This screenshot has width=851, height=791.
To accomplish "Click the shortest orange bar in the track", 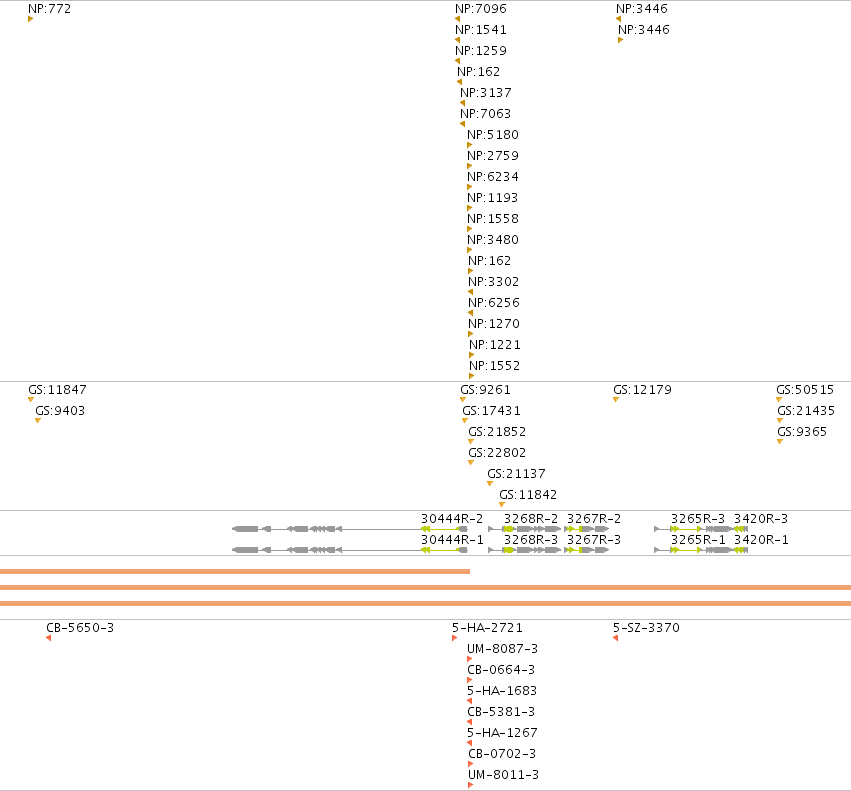I will (x=235, y=572).
